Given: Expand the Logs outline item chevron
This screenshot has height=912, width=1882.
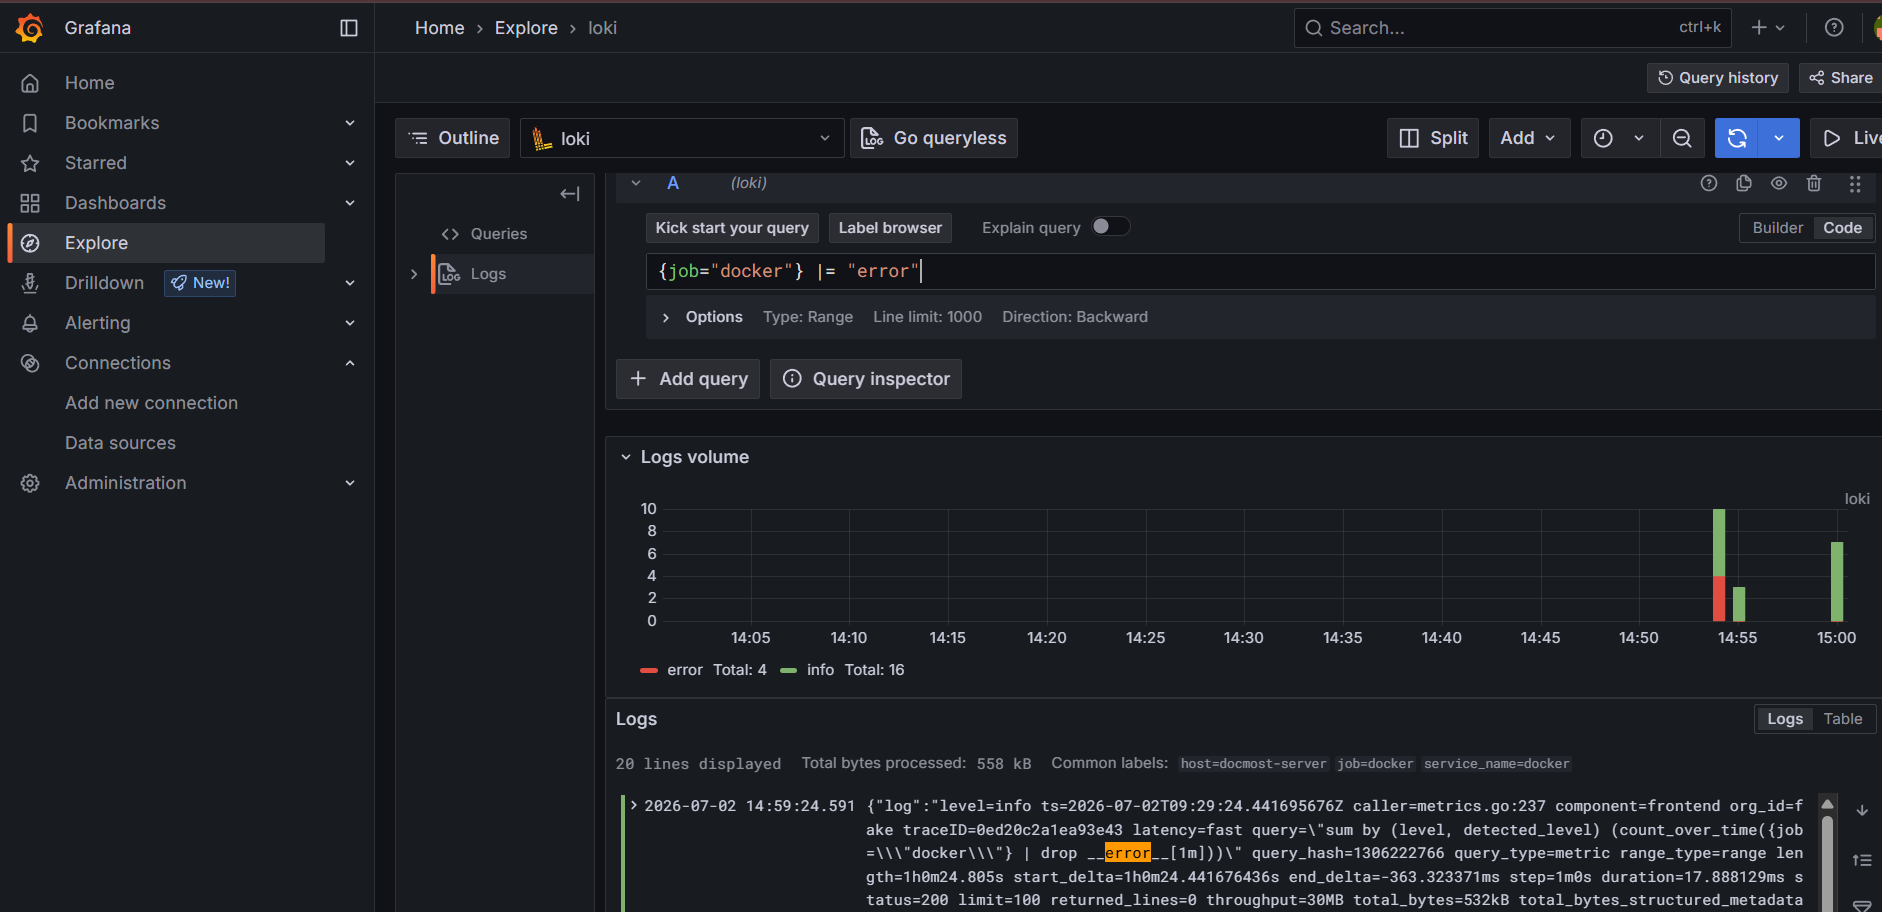Looking at the screenshot, I should click(x=414, y=274).
